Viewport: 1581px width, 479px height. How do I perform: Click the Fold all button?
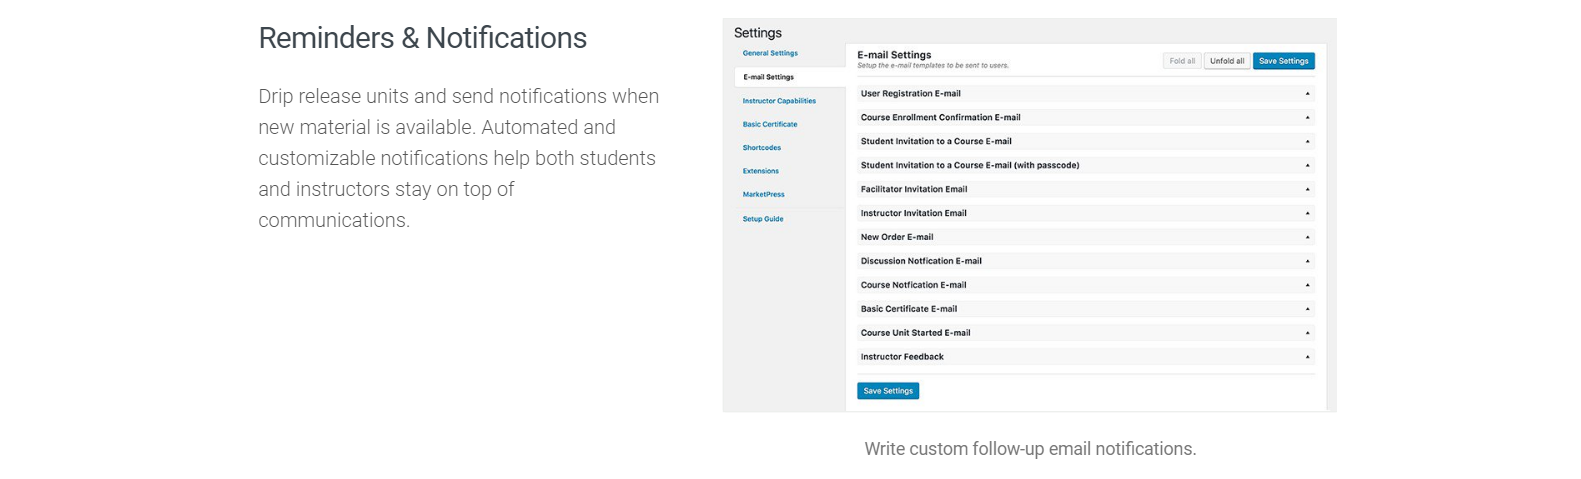[1182, 61]
